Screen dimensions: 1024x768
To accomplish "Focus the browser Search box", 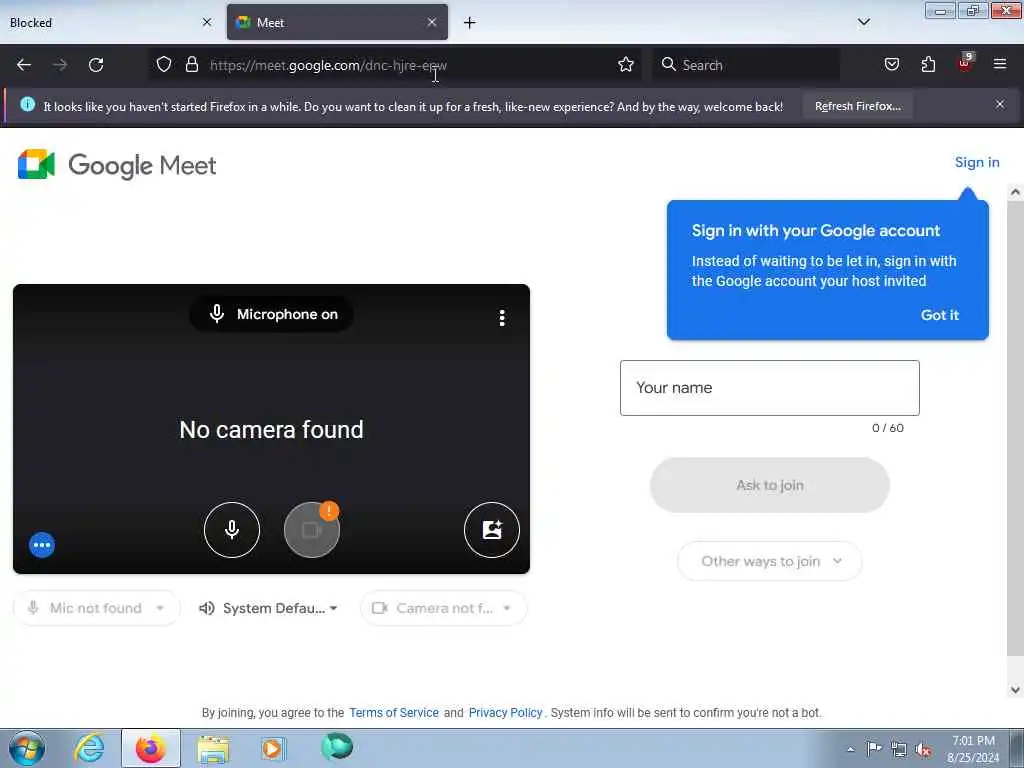I will pos(746,65).
